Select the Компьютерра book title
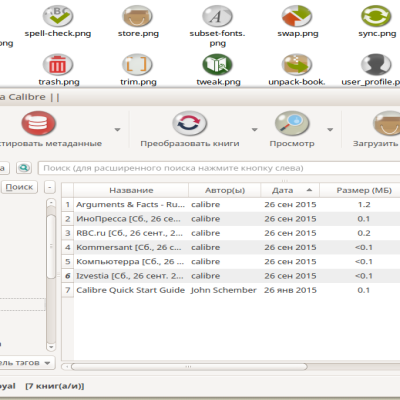This screenshot has height=400, width=400. tap(130, 262)
